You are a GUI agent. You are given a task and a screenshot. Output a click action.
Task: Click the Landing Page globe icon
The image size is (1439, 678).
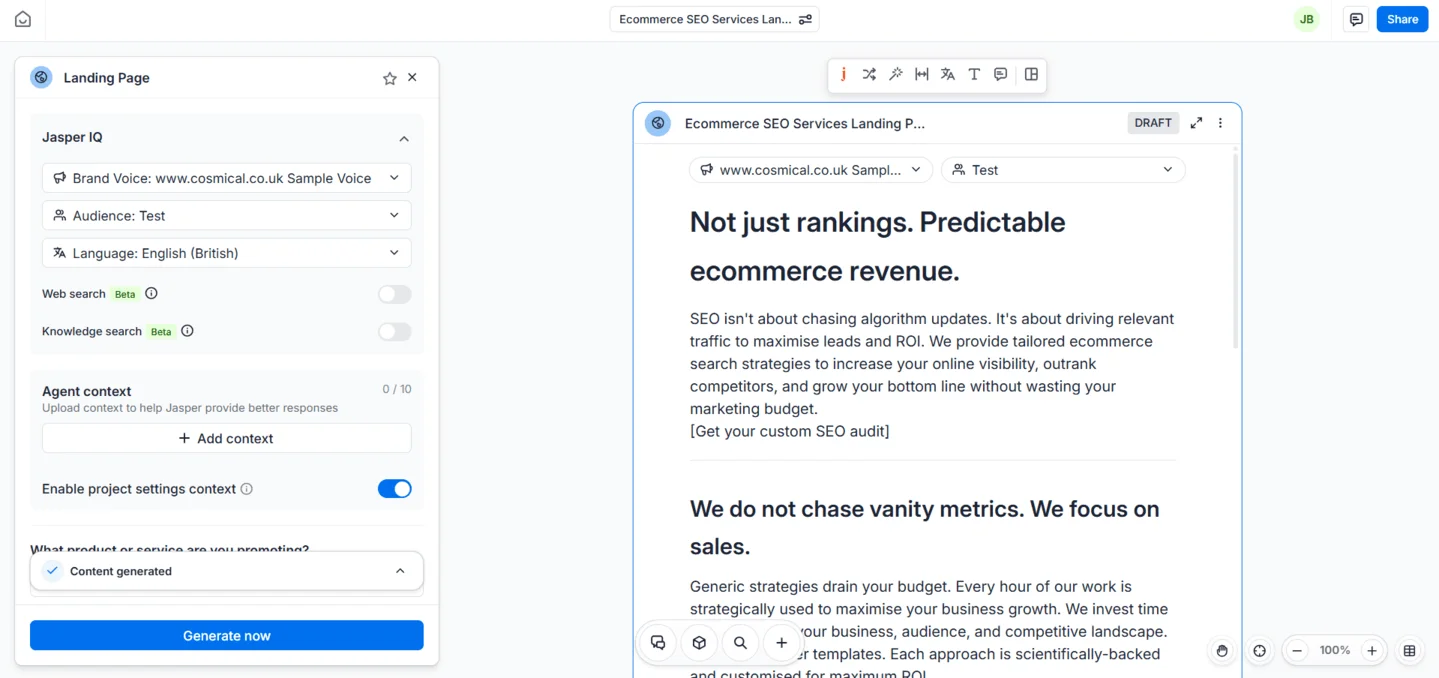(41, 77)
